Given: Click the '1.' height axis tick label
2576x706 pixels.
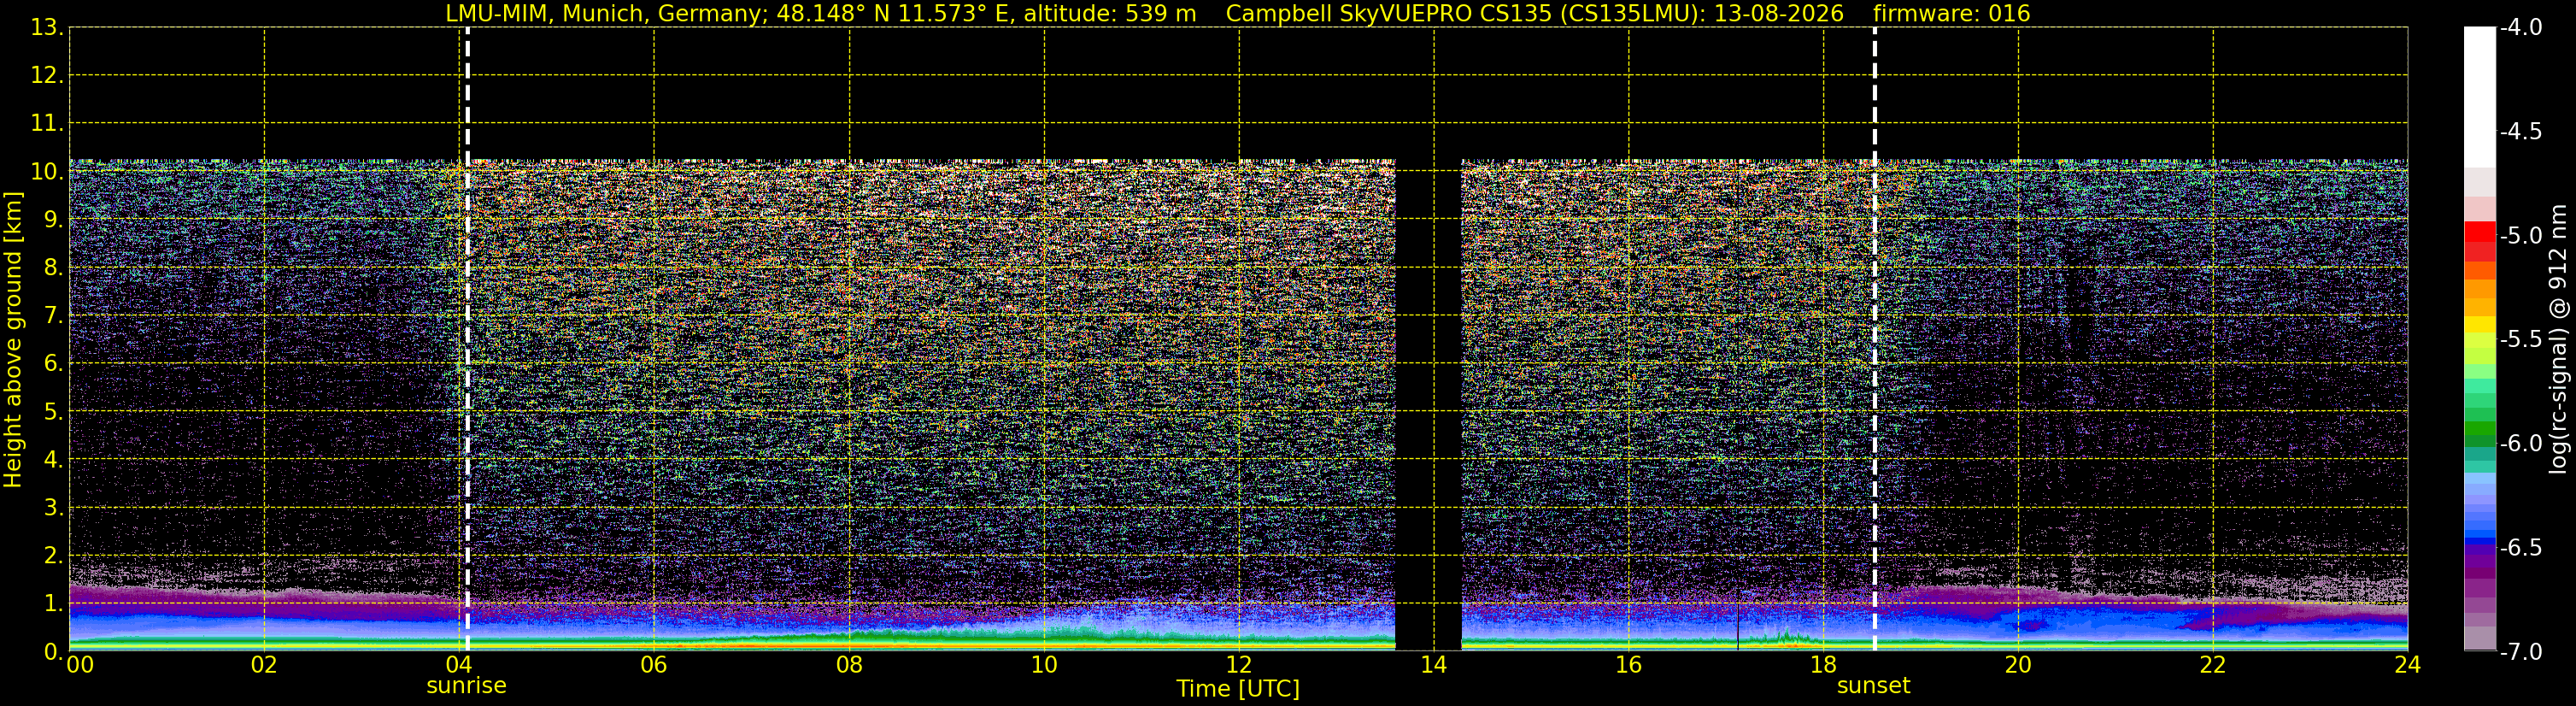Looking at the screenshot, I should pyautogui.click(x=54, y=604).
